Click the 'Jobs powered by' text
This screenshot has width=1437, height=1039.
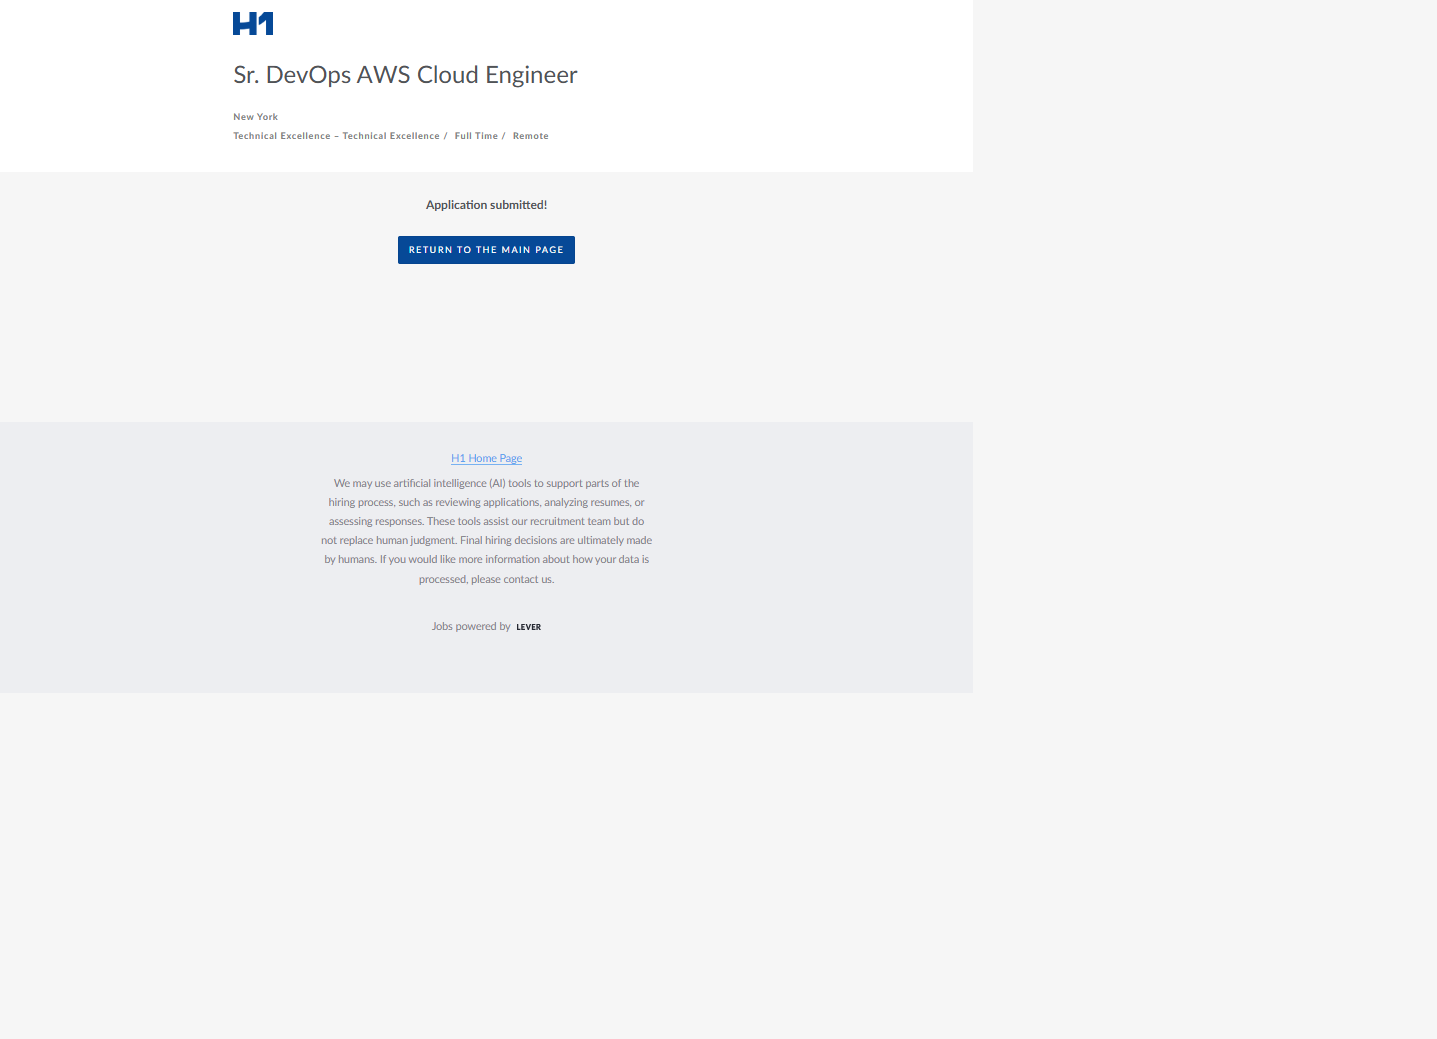pyautogui.click(x=471, y=627)
